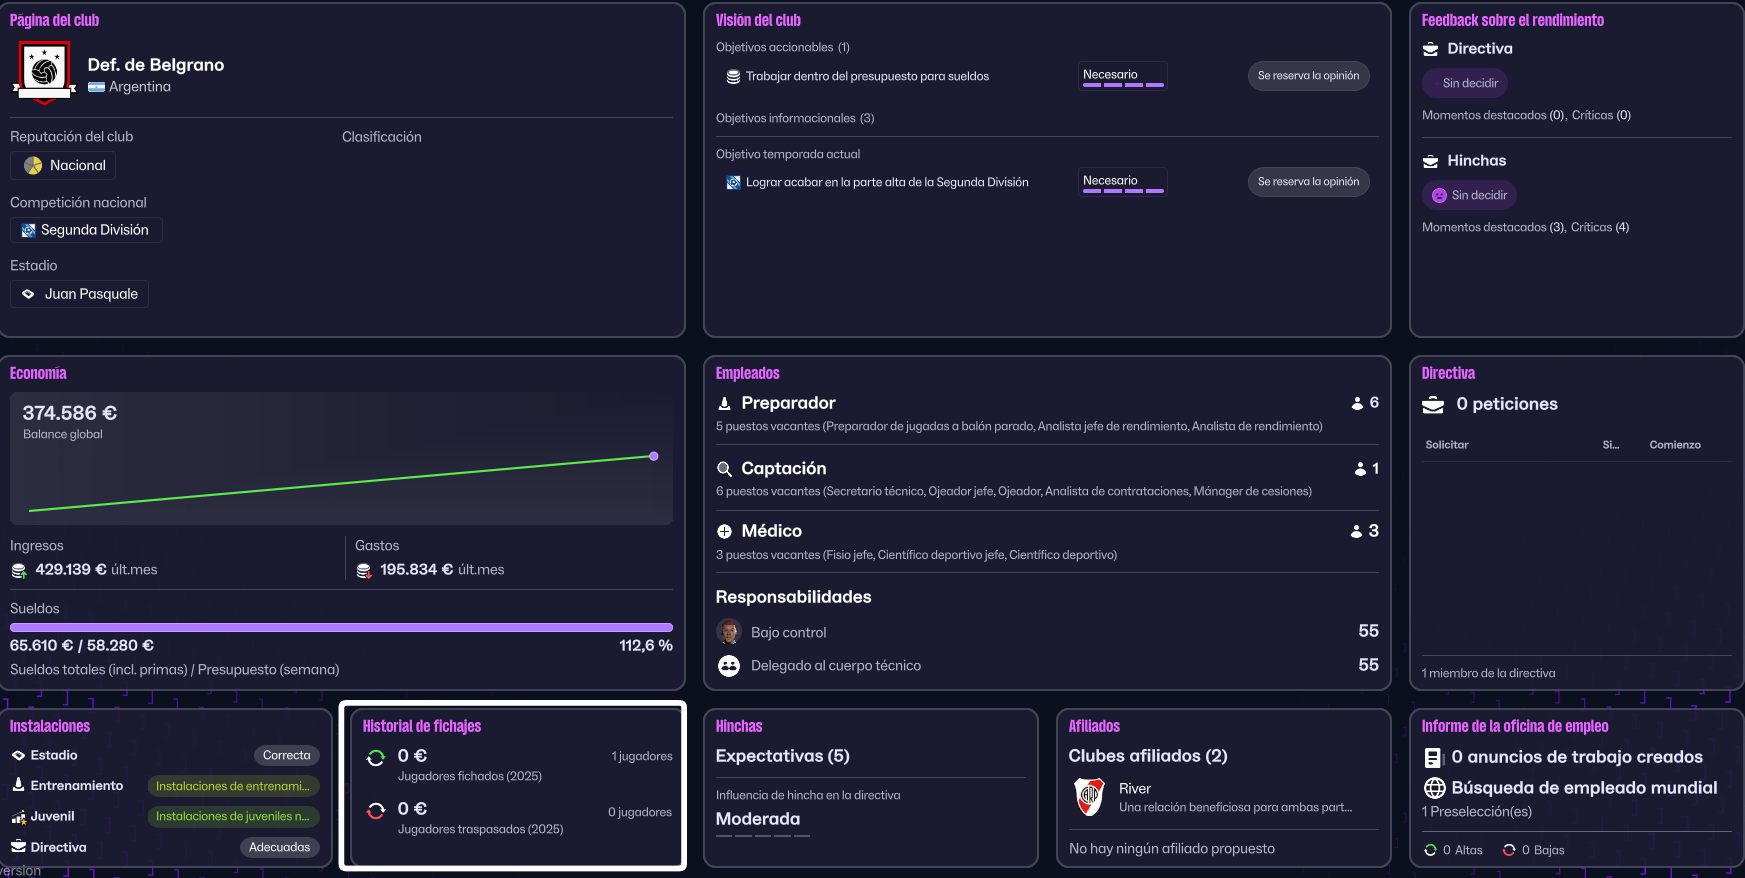Click the worldwide staff search globe icon

pyautogui.click(x=1434, y=788)
